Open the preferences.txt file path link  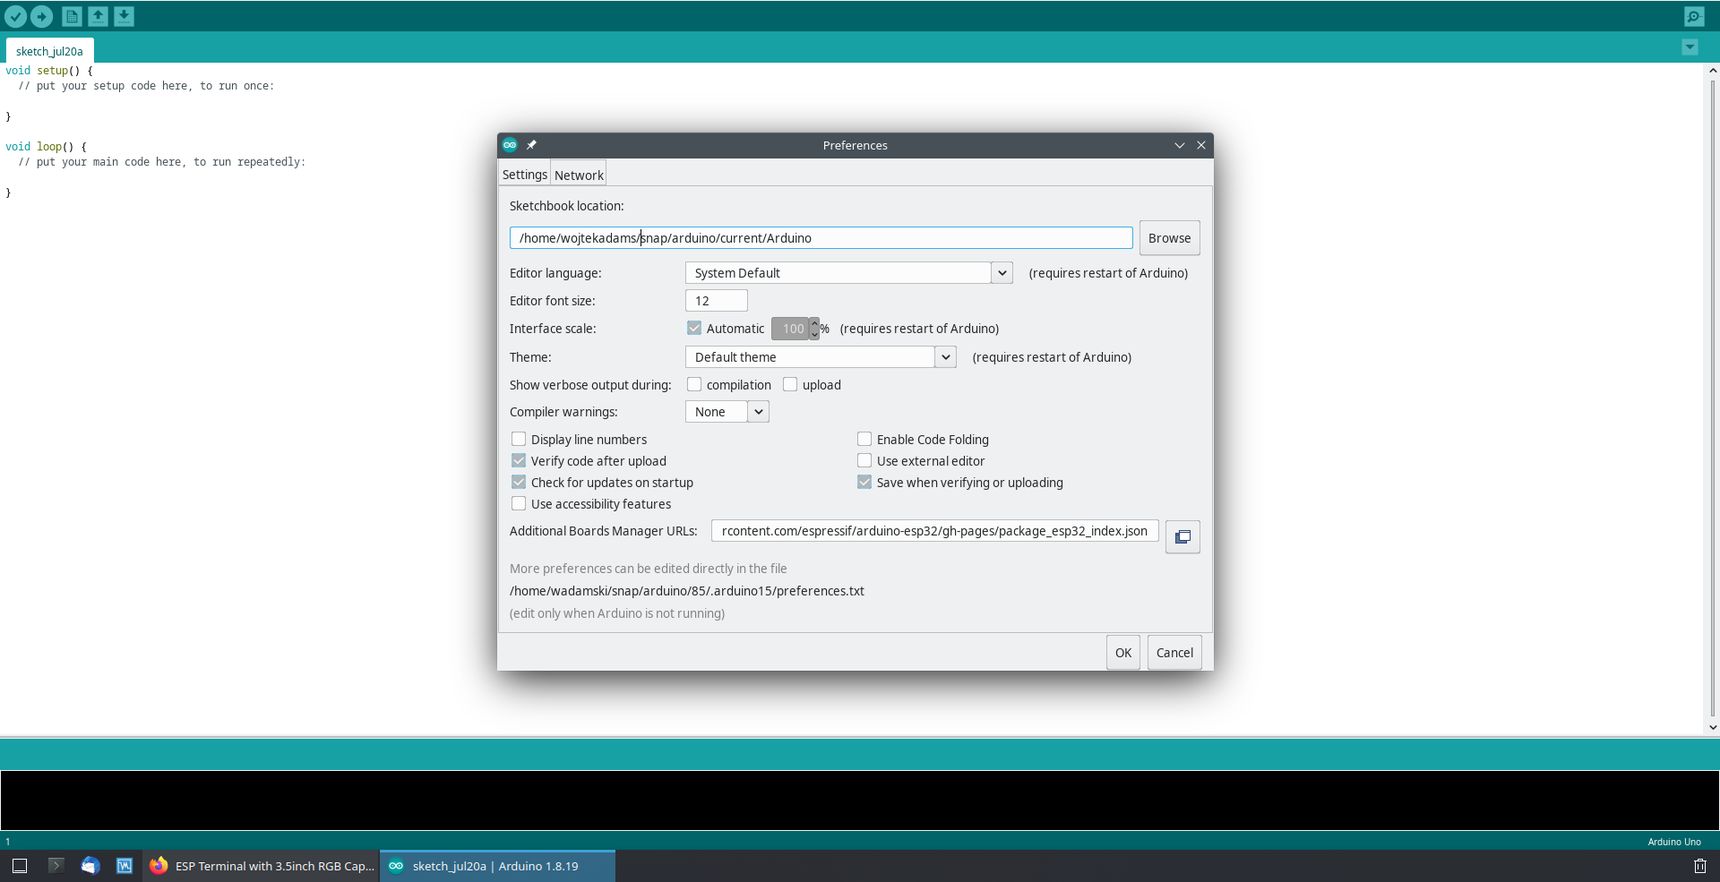tap(687, 591)
